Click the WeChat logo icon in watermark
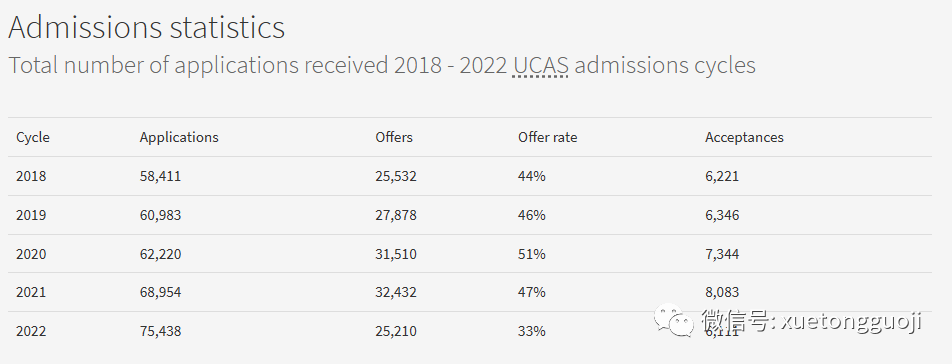 (x=673, y=320)
